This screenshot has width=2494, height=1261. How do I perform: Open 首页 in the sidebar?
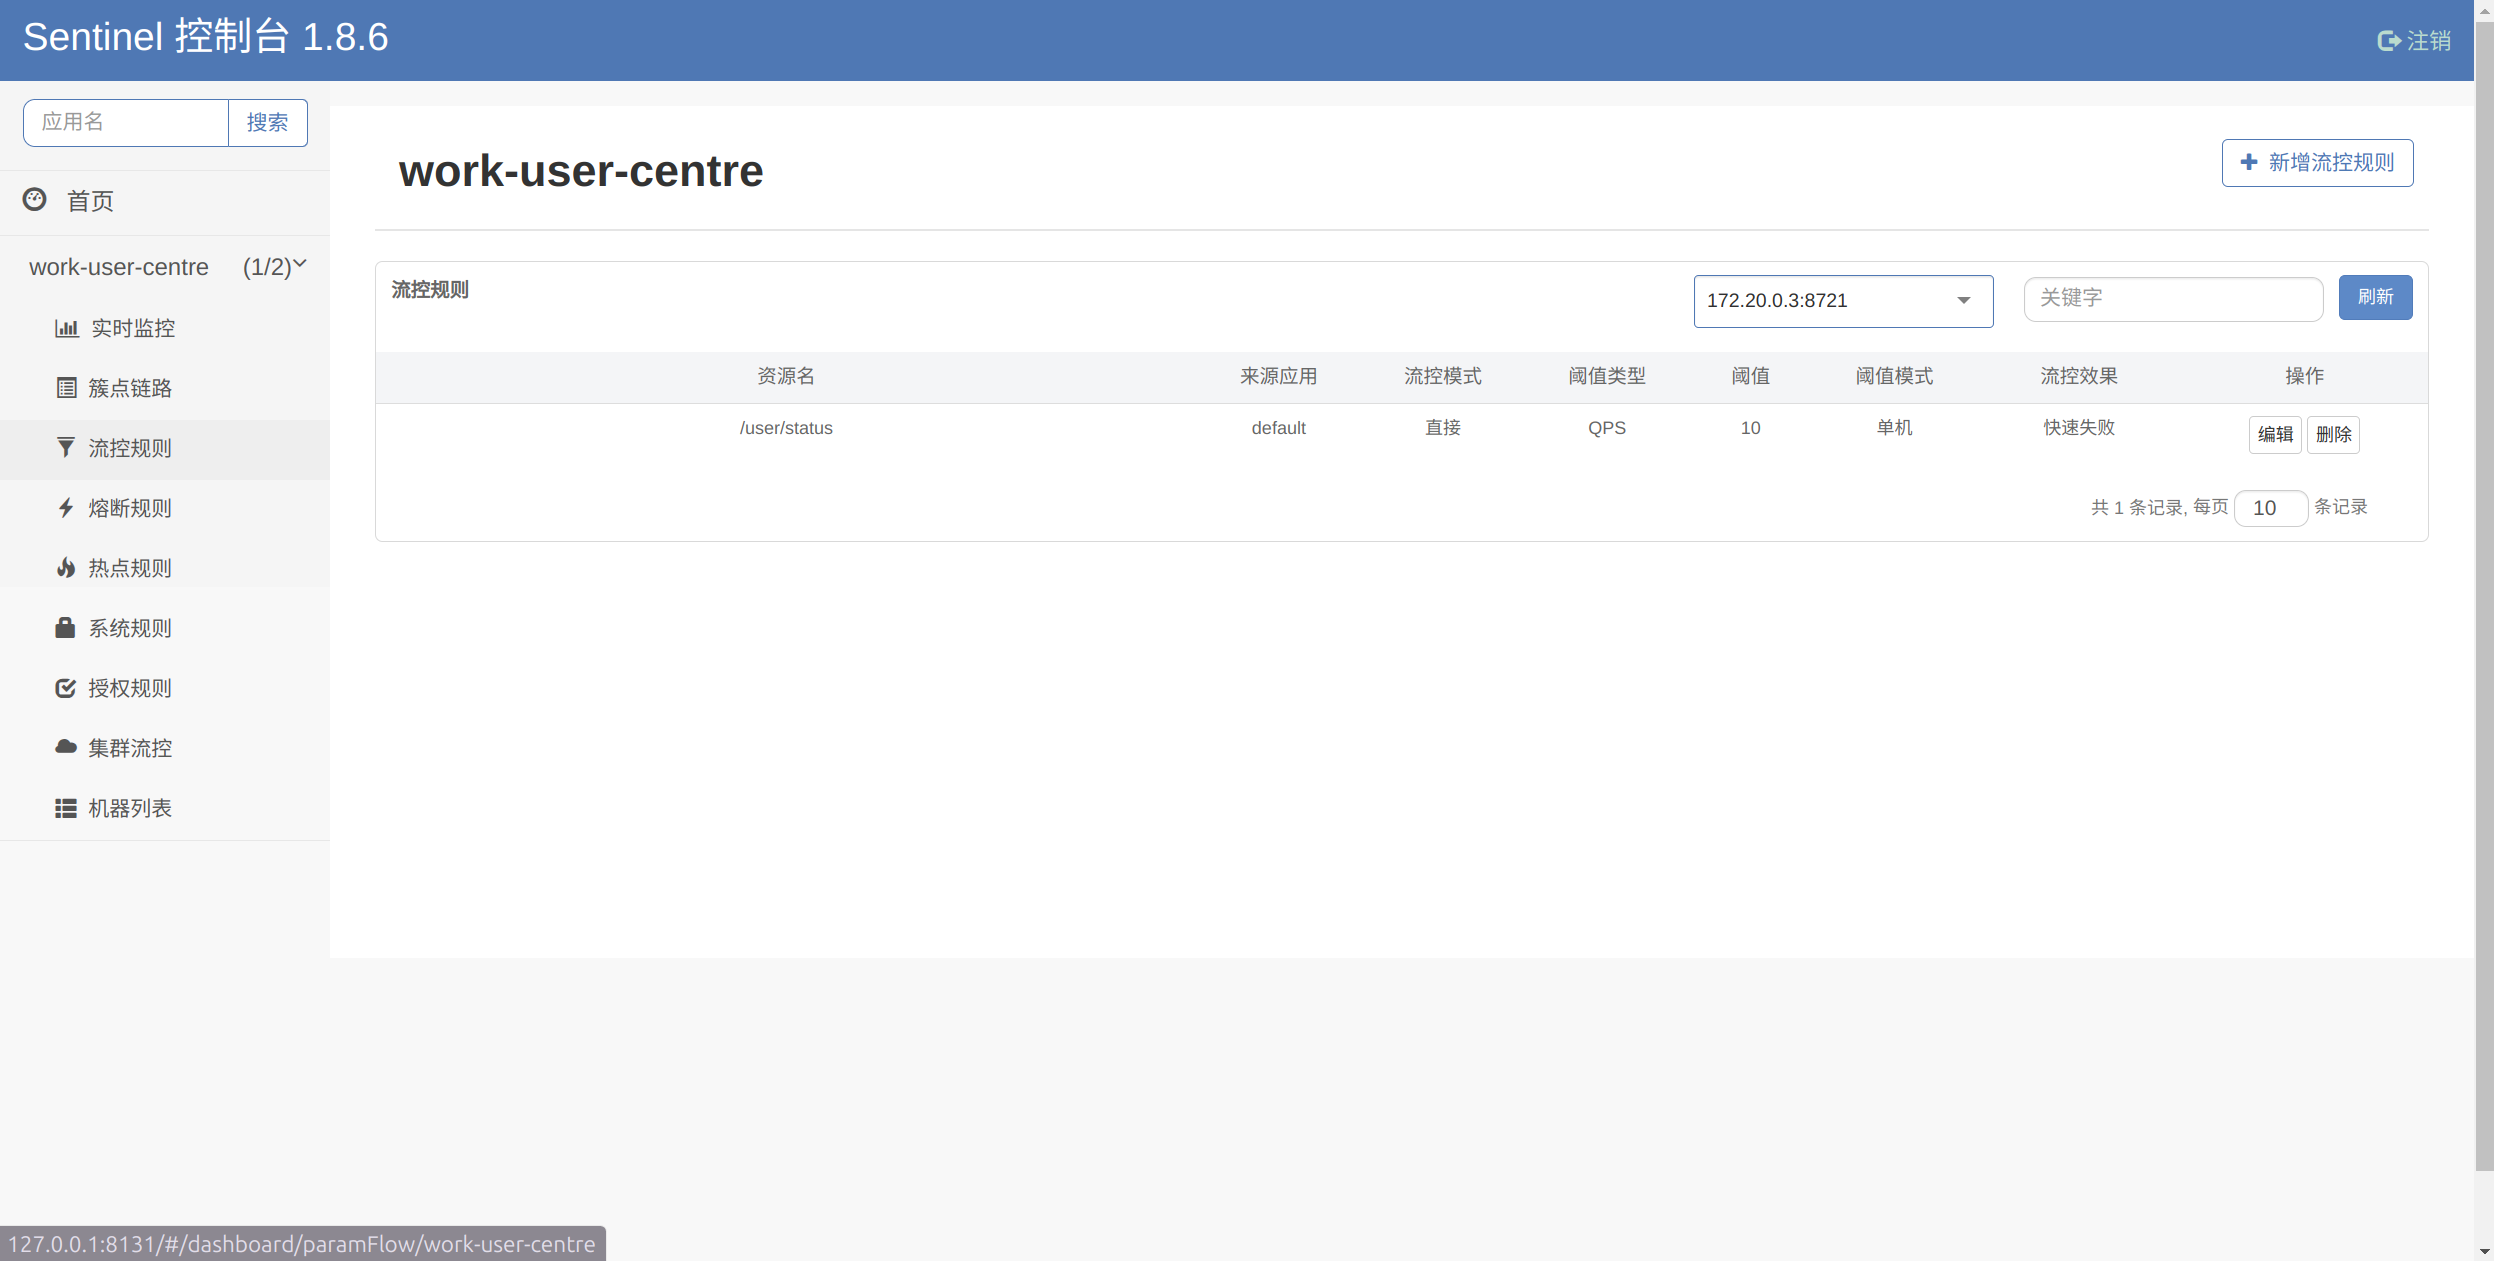(x=90, y=201)
